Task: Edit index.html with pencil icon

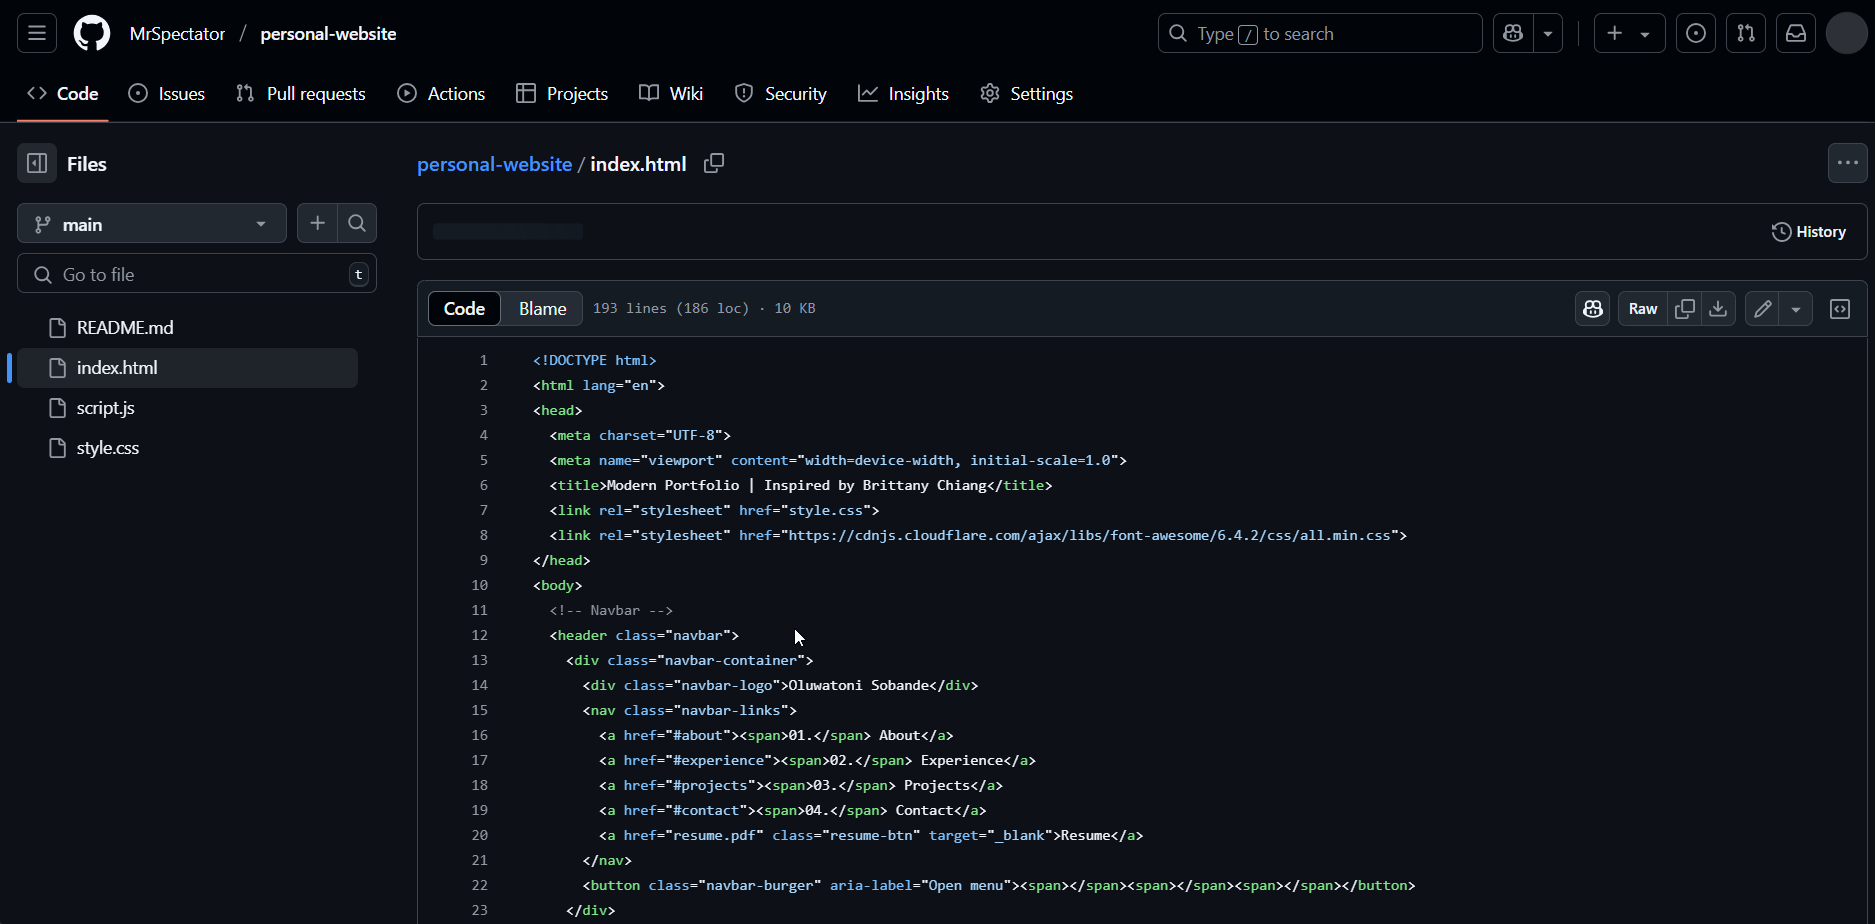Action: [1763, 309]
